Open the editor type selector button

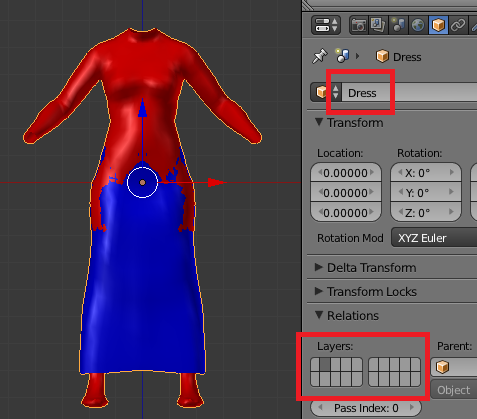coord(326,25)
